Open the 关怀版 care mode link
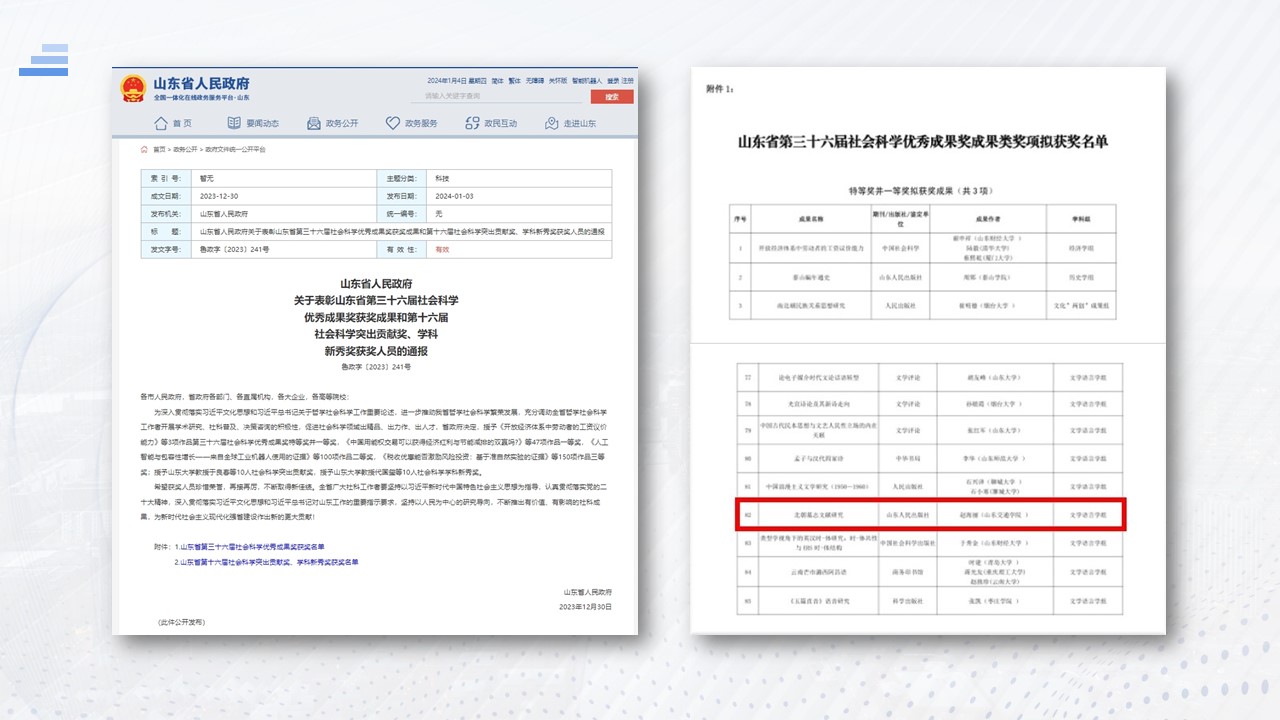This screenshot has width=1280, height=720. pyautogui.click(x=558, y=80)
